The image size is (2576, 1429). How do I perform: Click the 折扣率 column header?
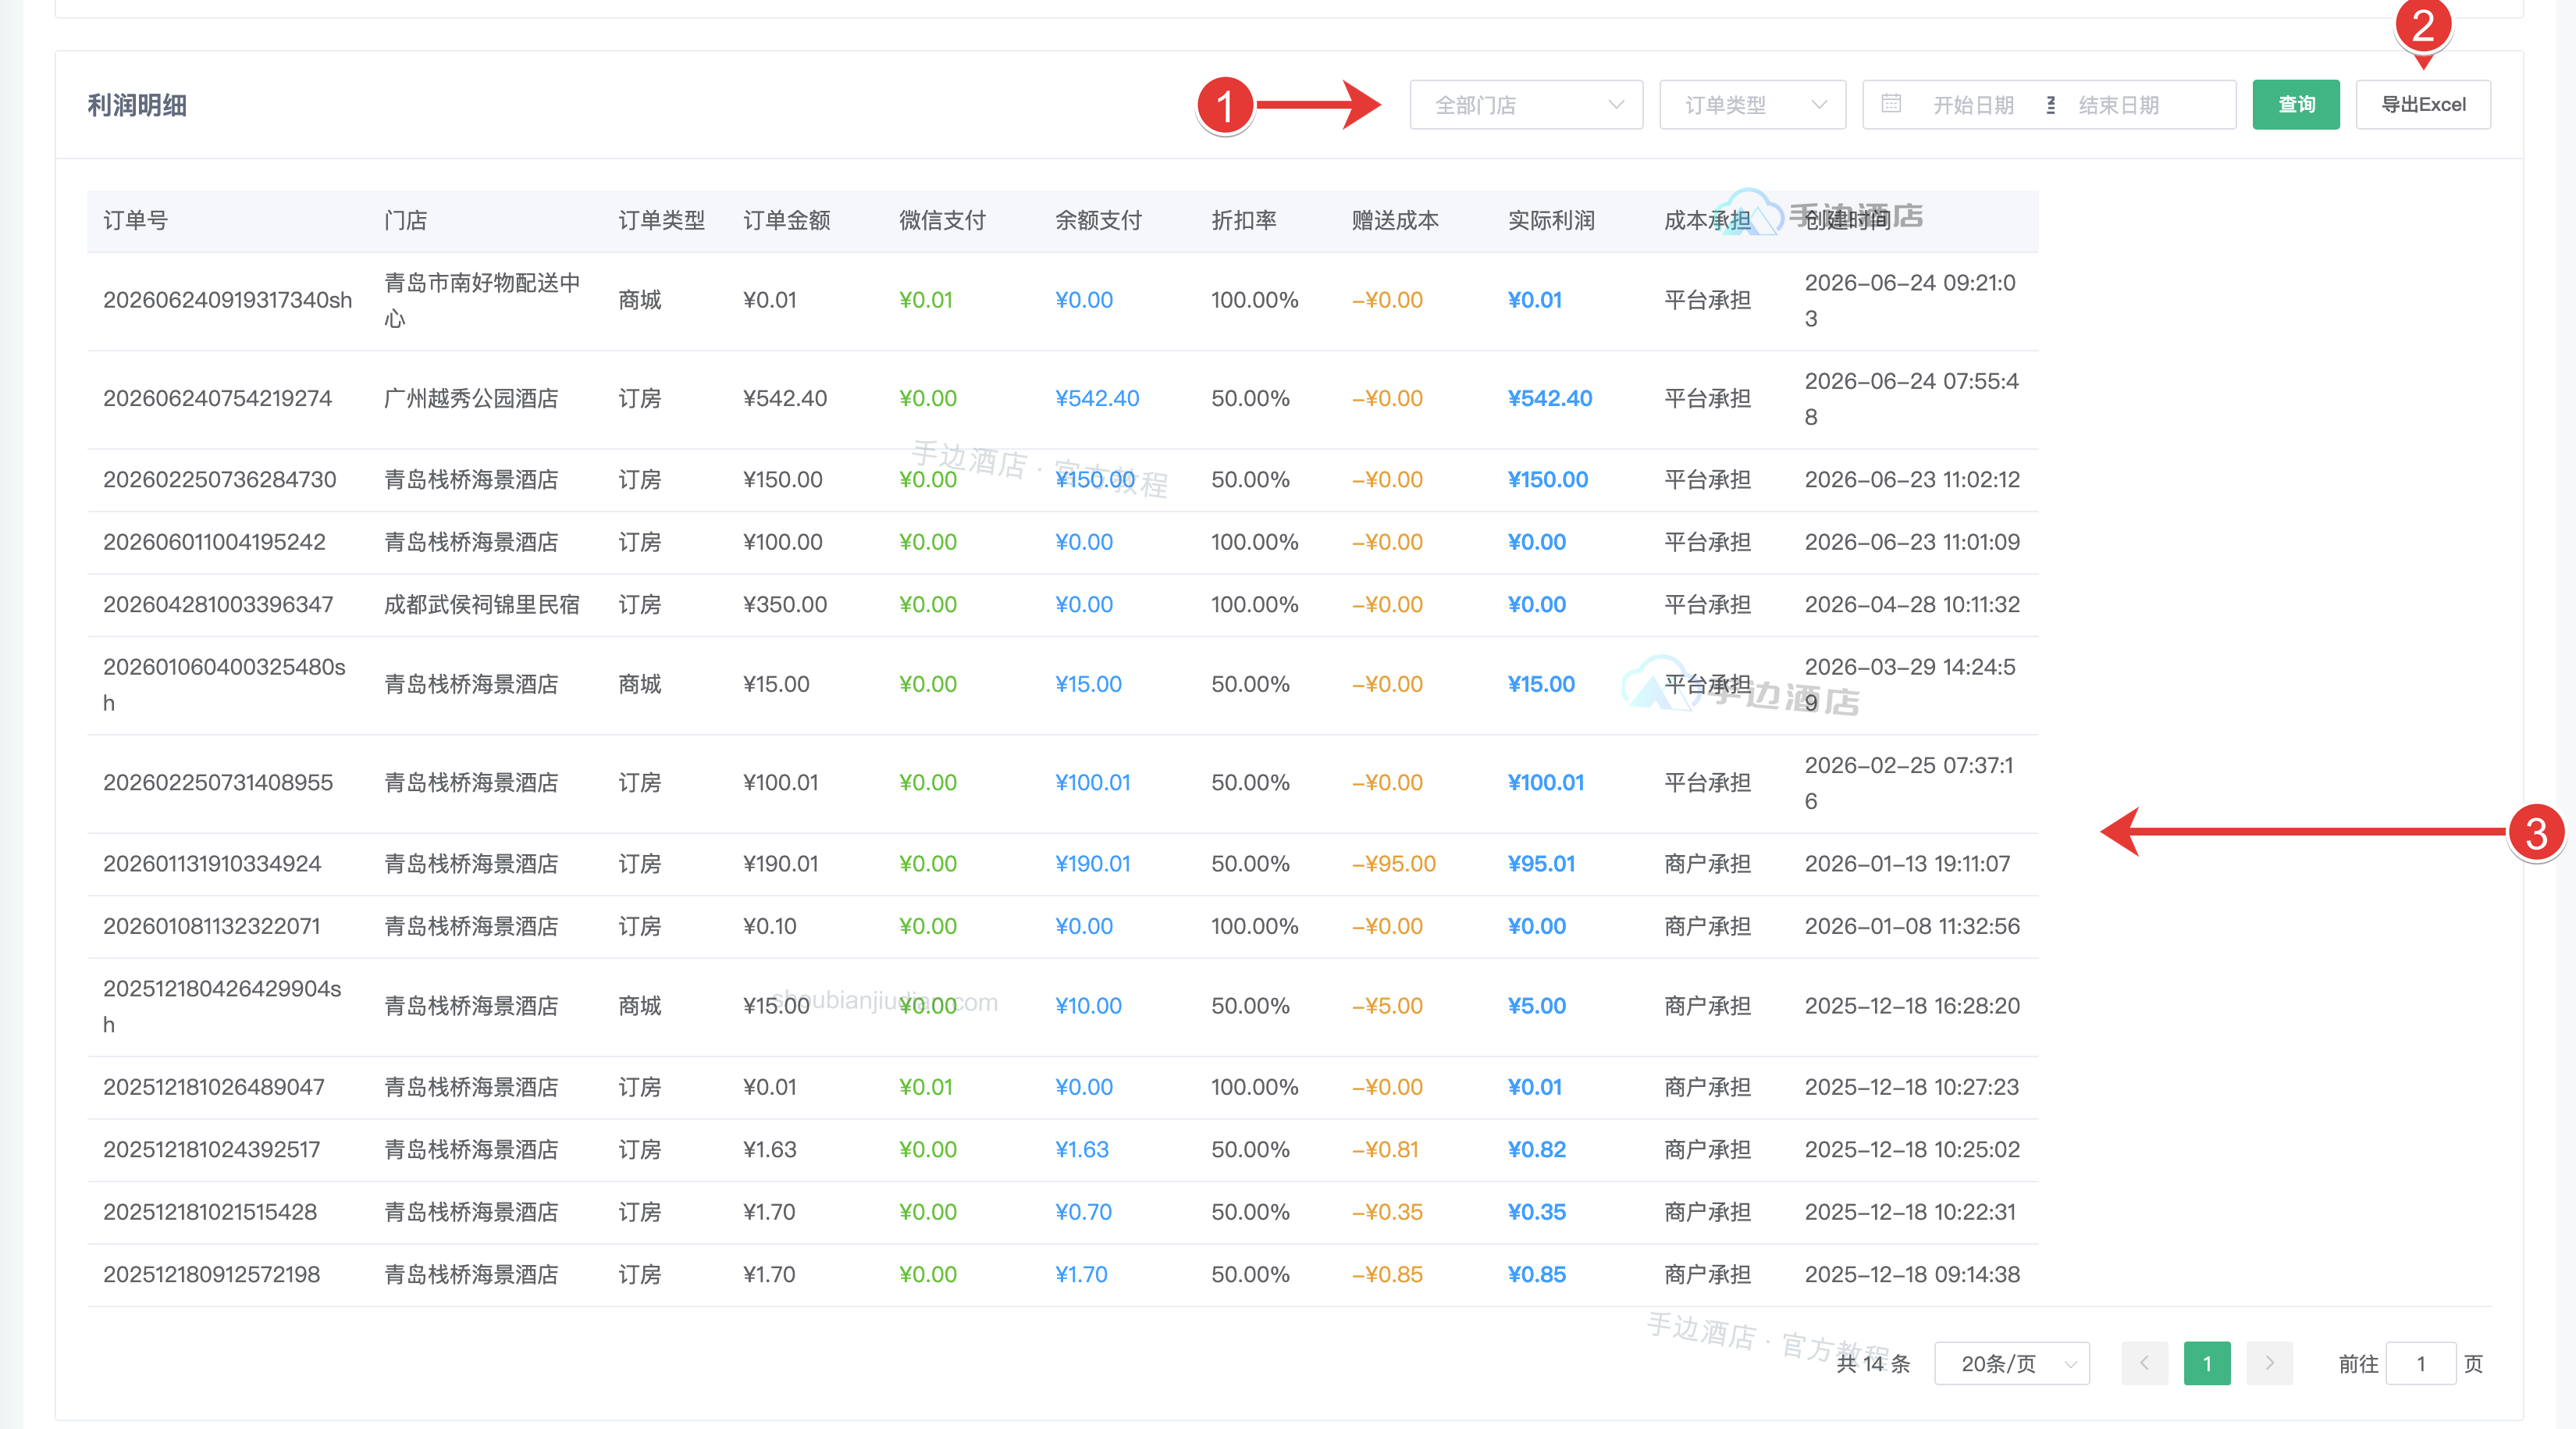[1244, 221]
